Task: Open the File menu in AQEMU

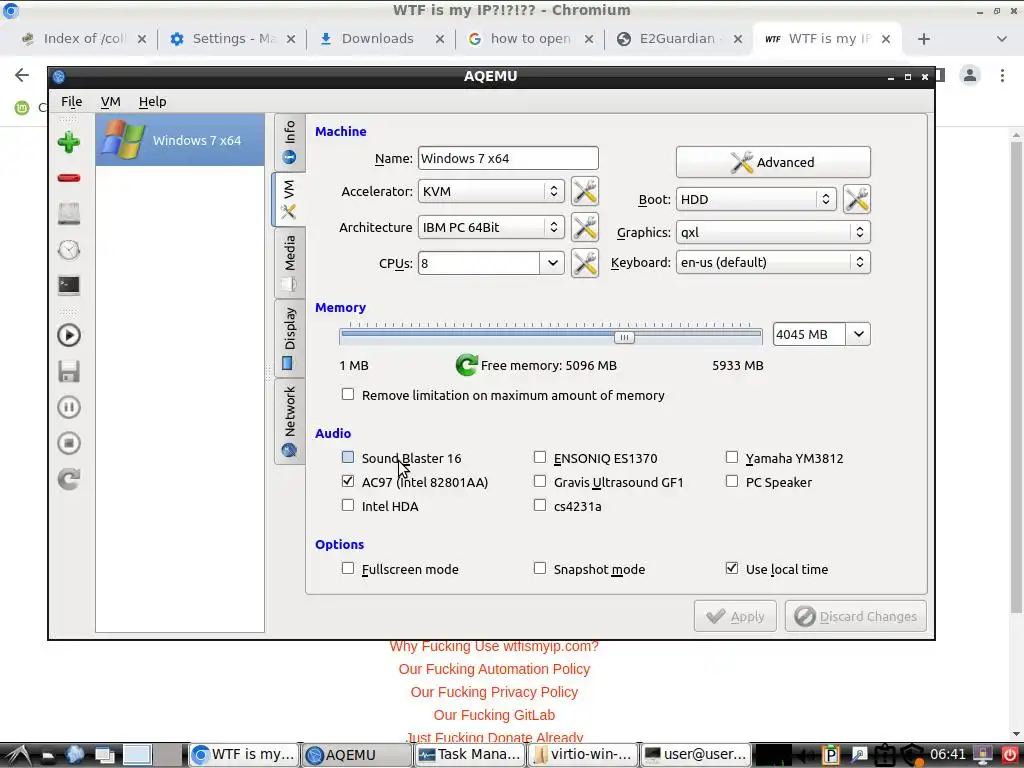Action: pyautogui.click(x=71, y=101)
